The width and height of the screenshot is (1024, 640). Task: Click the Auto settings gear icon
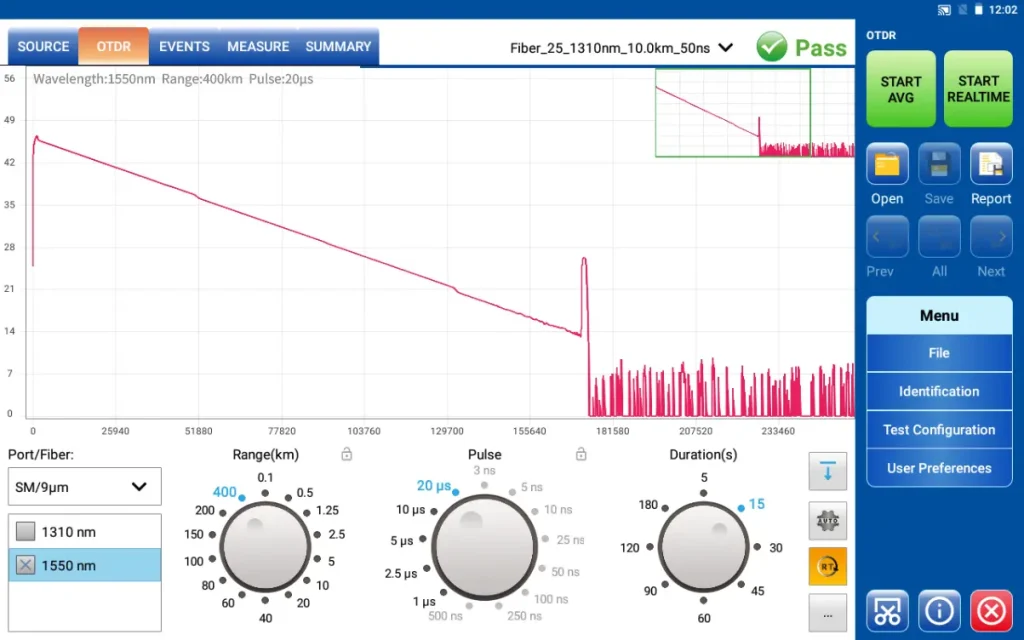click(827, 520)
